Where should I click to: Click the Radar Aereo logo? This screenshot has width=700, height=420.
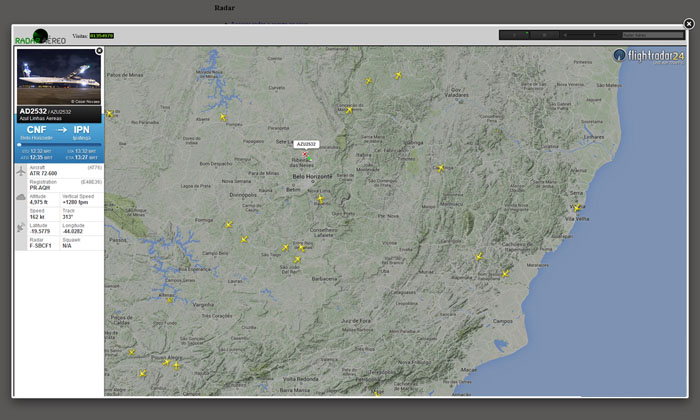coord(39,37)
